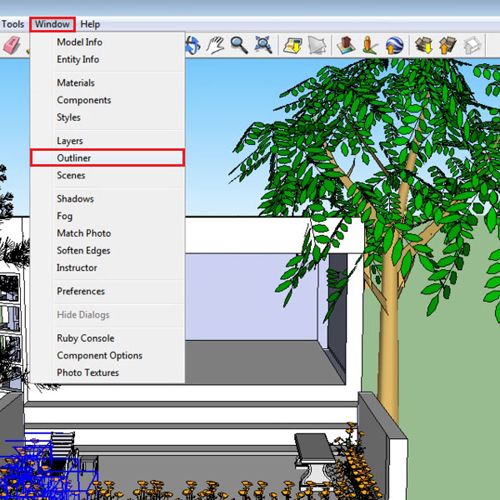The height and width of the screenshot is (500, 500).
Task: Select Model Info menu entry
Action: click(107, 42)
